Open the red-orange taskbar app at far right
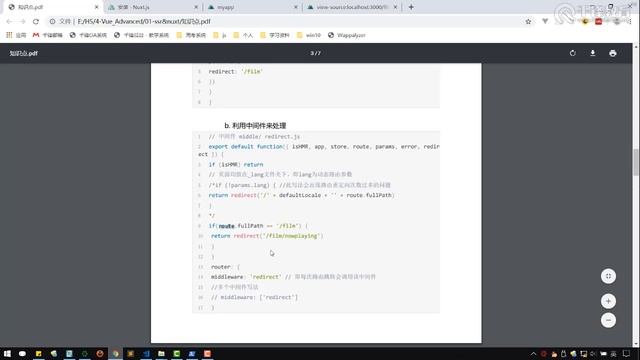The width and height of the screenshot is (640, 360). click(207, 353)
